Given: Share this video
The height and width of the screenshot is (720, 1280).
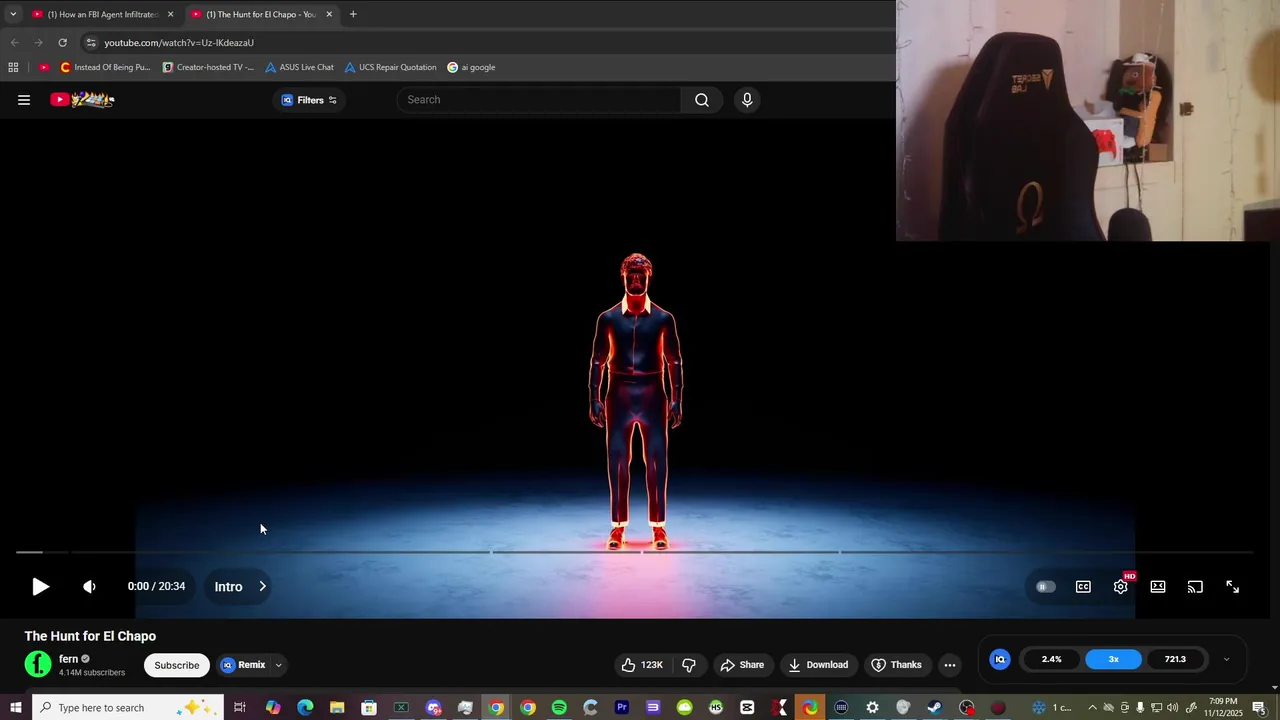Looking at the screenshot, I should [742, 665].
